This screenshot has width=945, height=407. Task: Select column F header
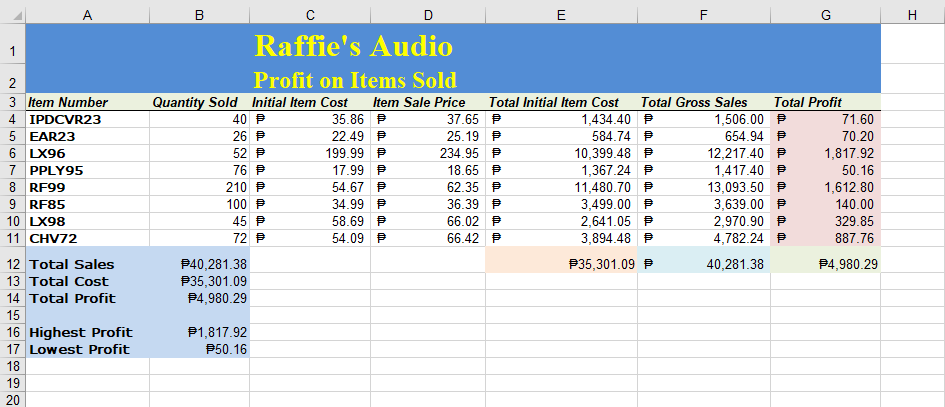pos(703,16)
